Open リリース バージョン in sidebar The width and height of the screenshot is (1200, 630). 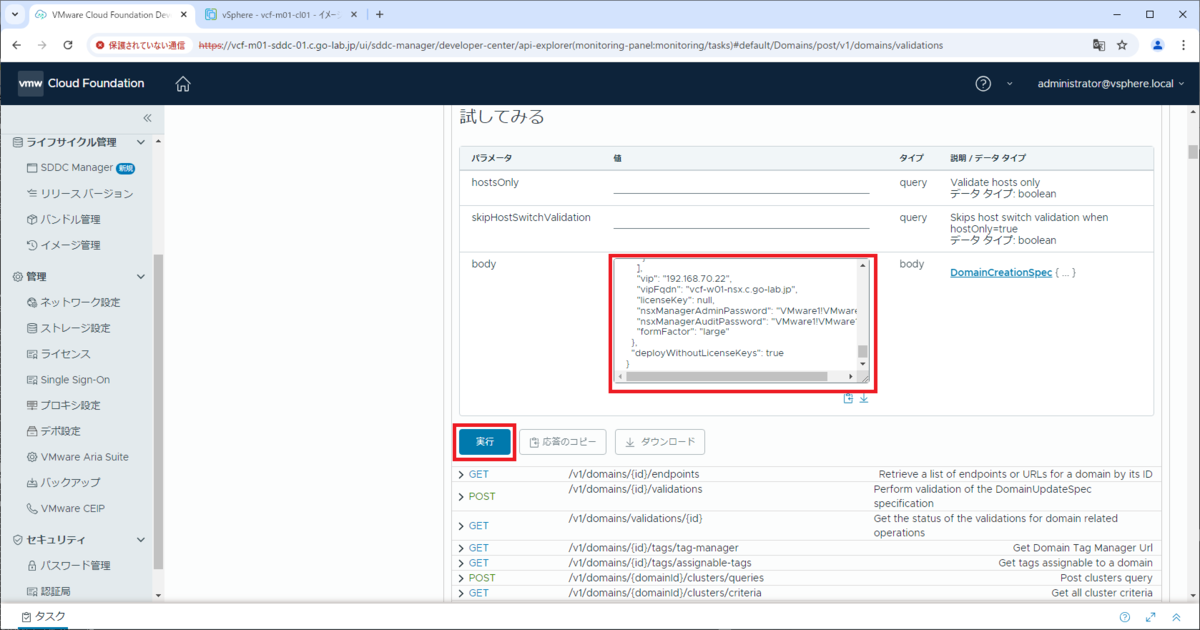point(79,194)
